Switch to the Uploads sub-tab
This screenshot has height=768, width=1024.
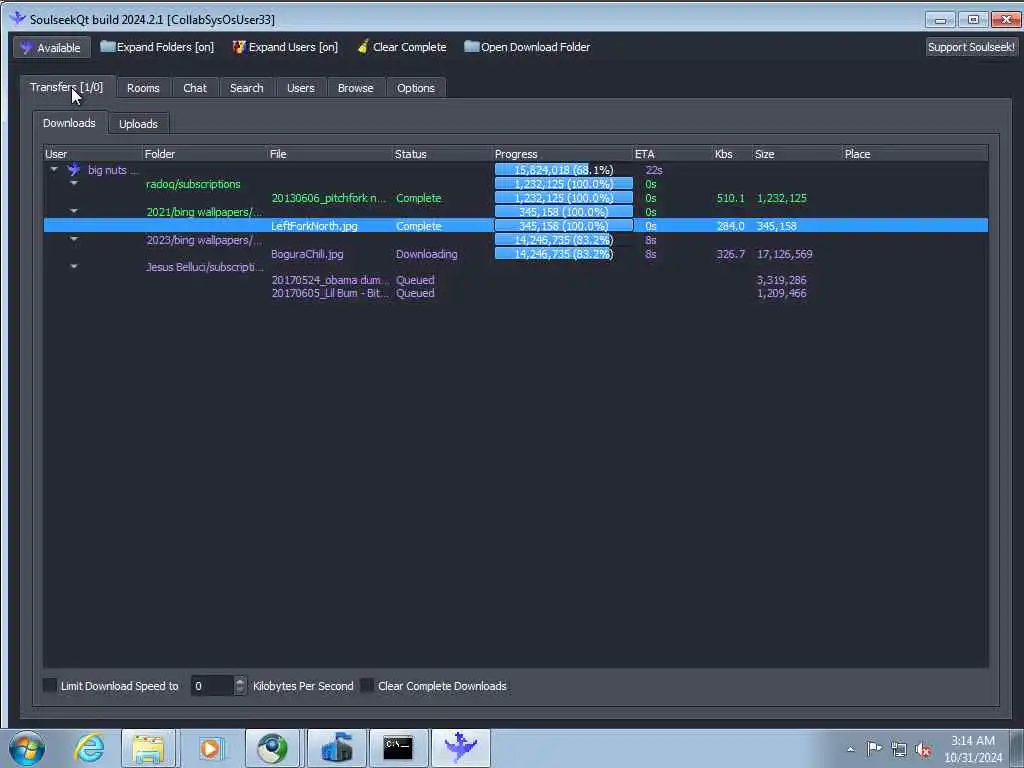click(x=138, y=123)
